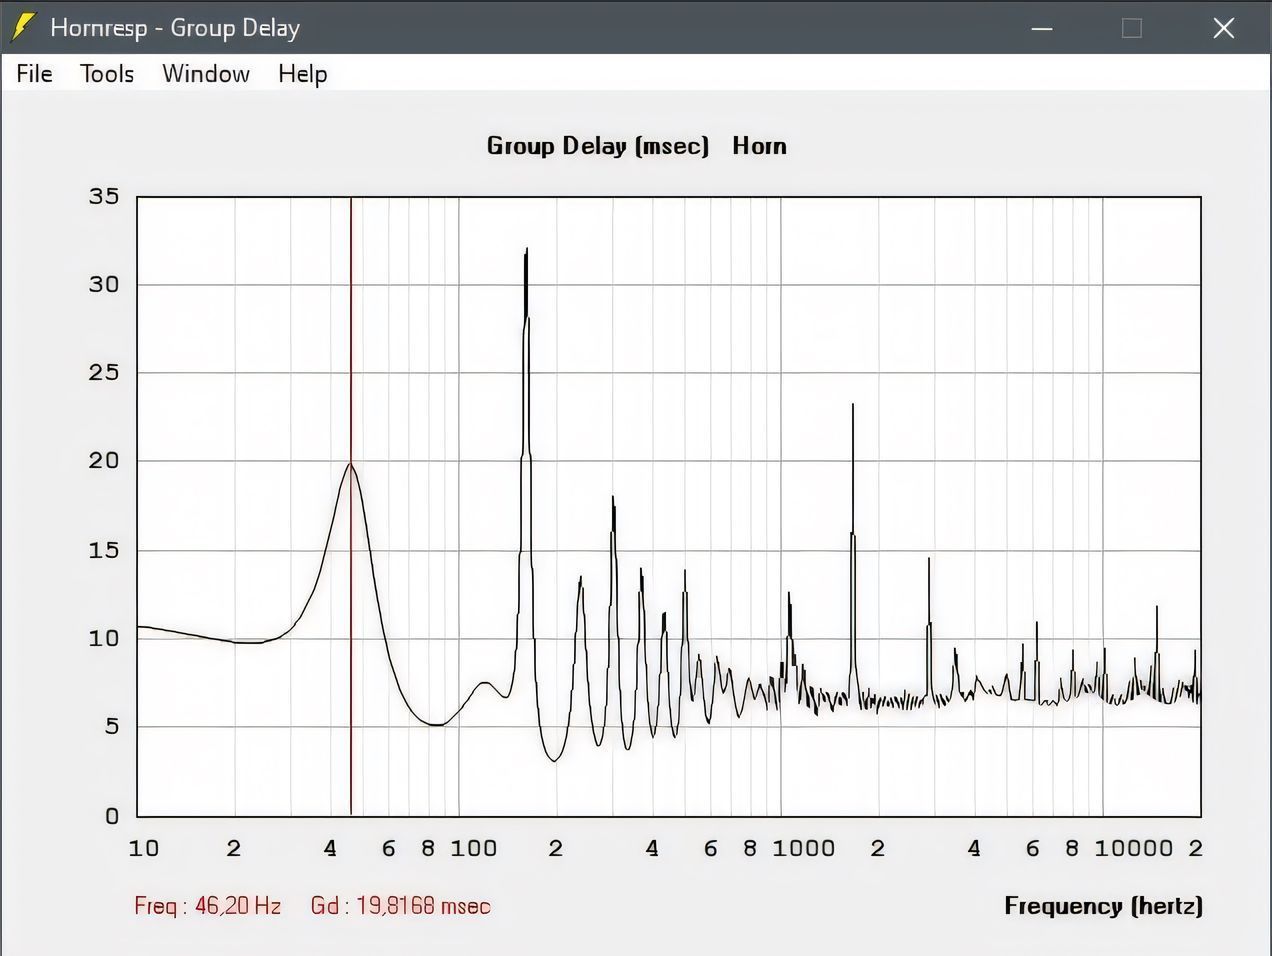Click the tall spike peaking near 23 msec
The image size is (1272, 956).
pyautogui.click(x=853, y=408)
